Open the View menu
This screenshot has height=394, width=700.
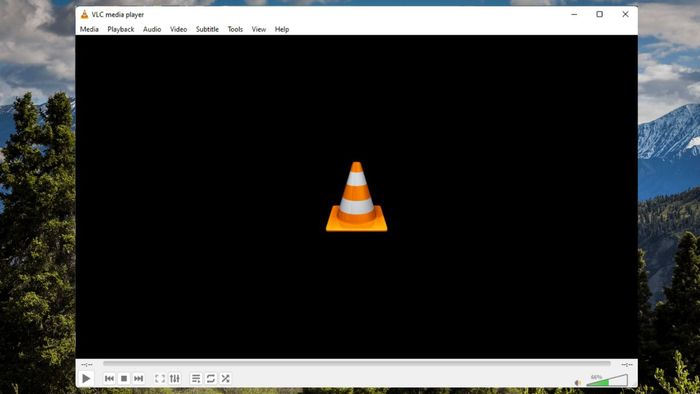point(258,29)
